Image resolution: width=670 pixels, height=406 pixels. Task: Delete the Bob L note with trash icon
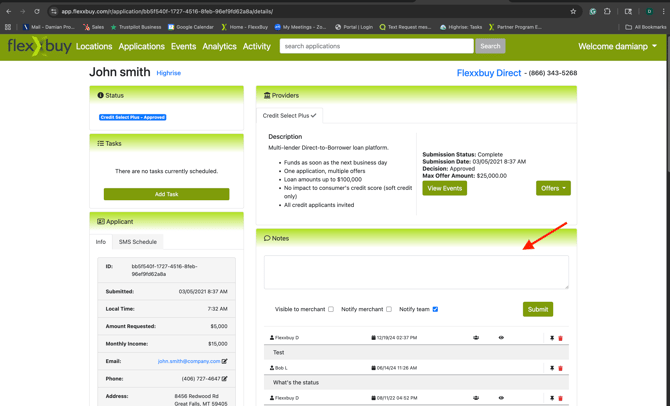[x=561, y=368]
